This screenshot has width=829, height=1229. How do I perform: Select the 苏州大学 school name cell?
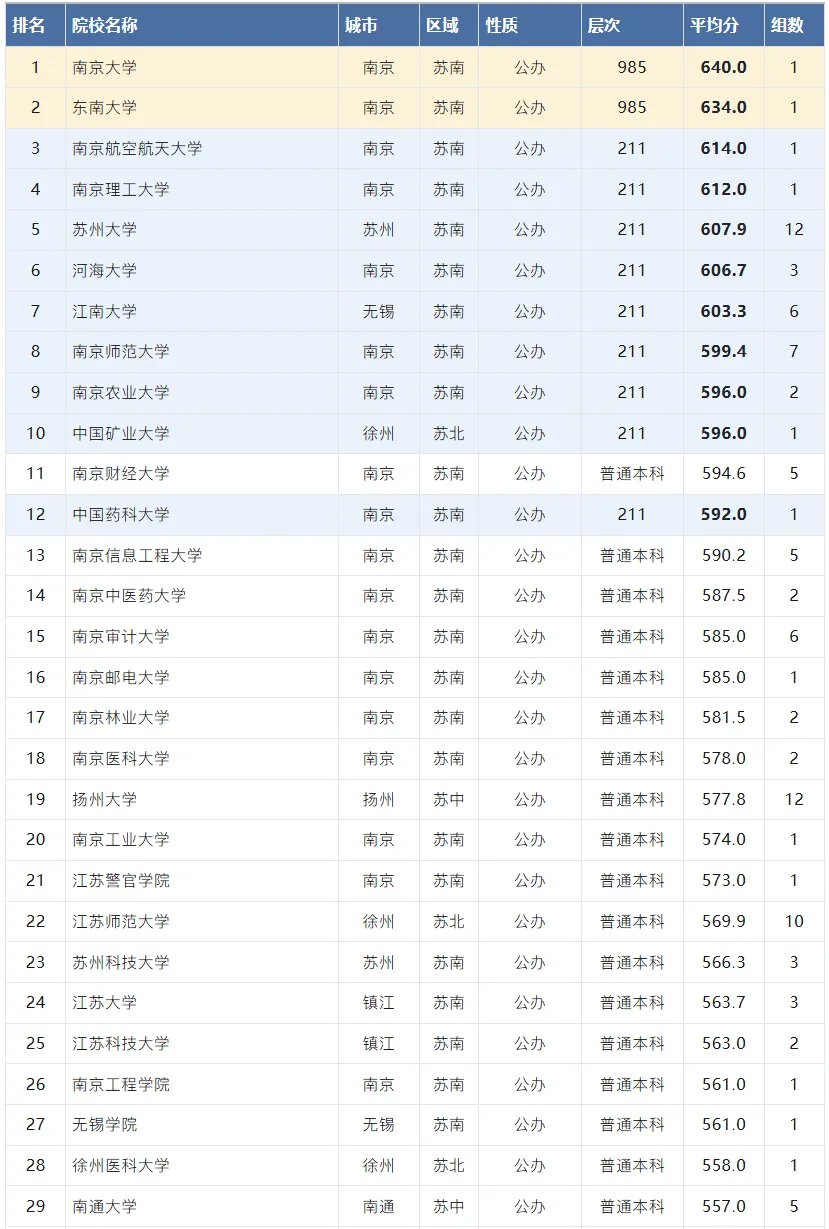pyautogui.click(x=201, y=230)
